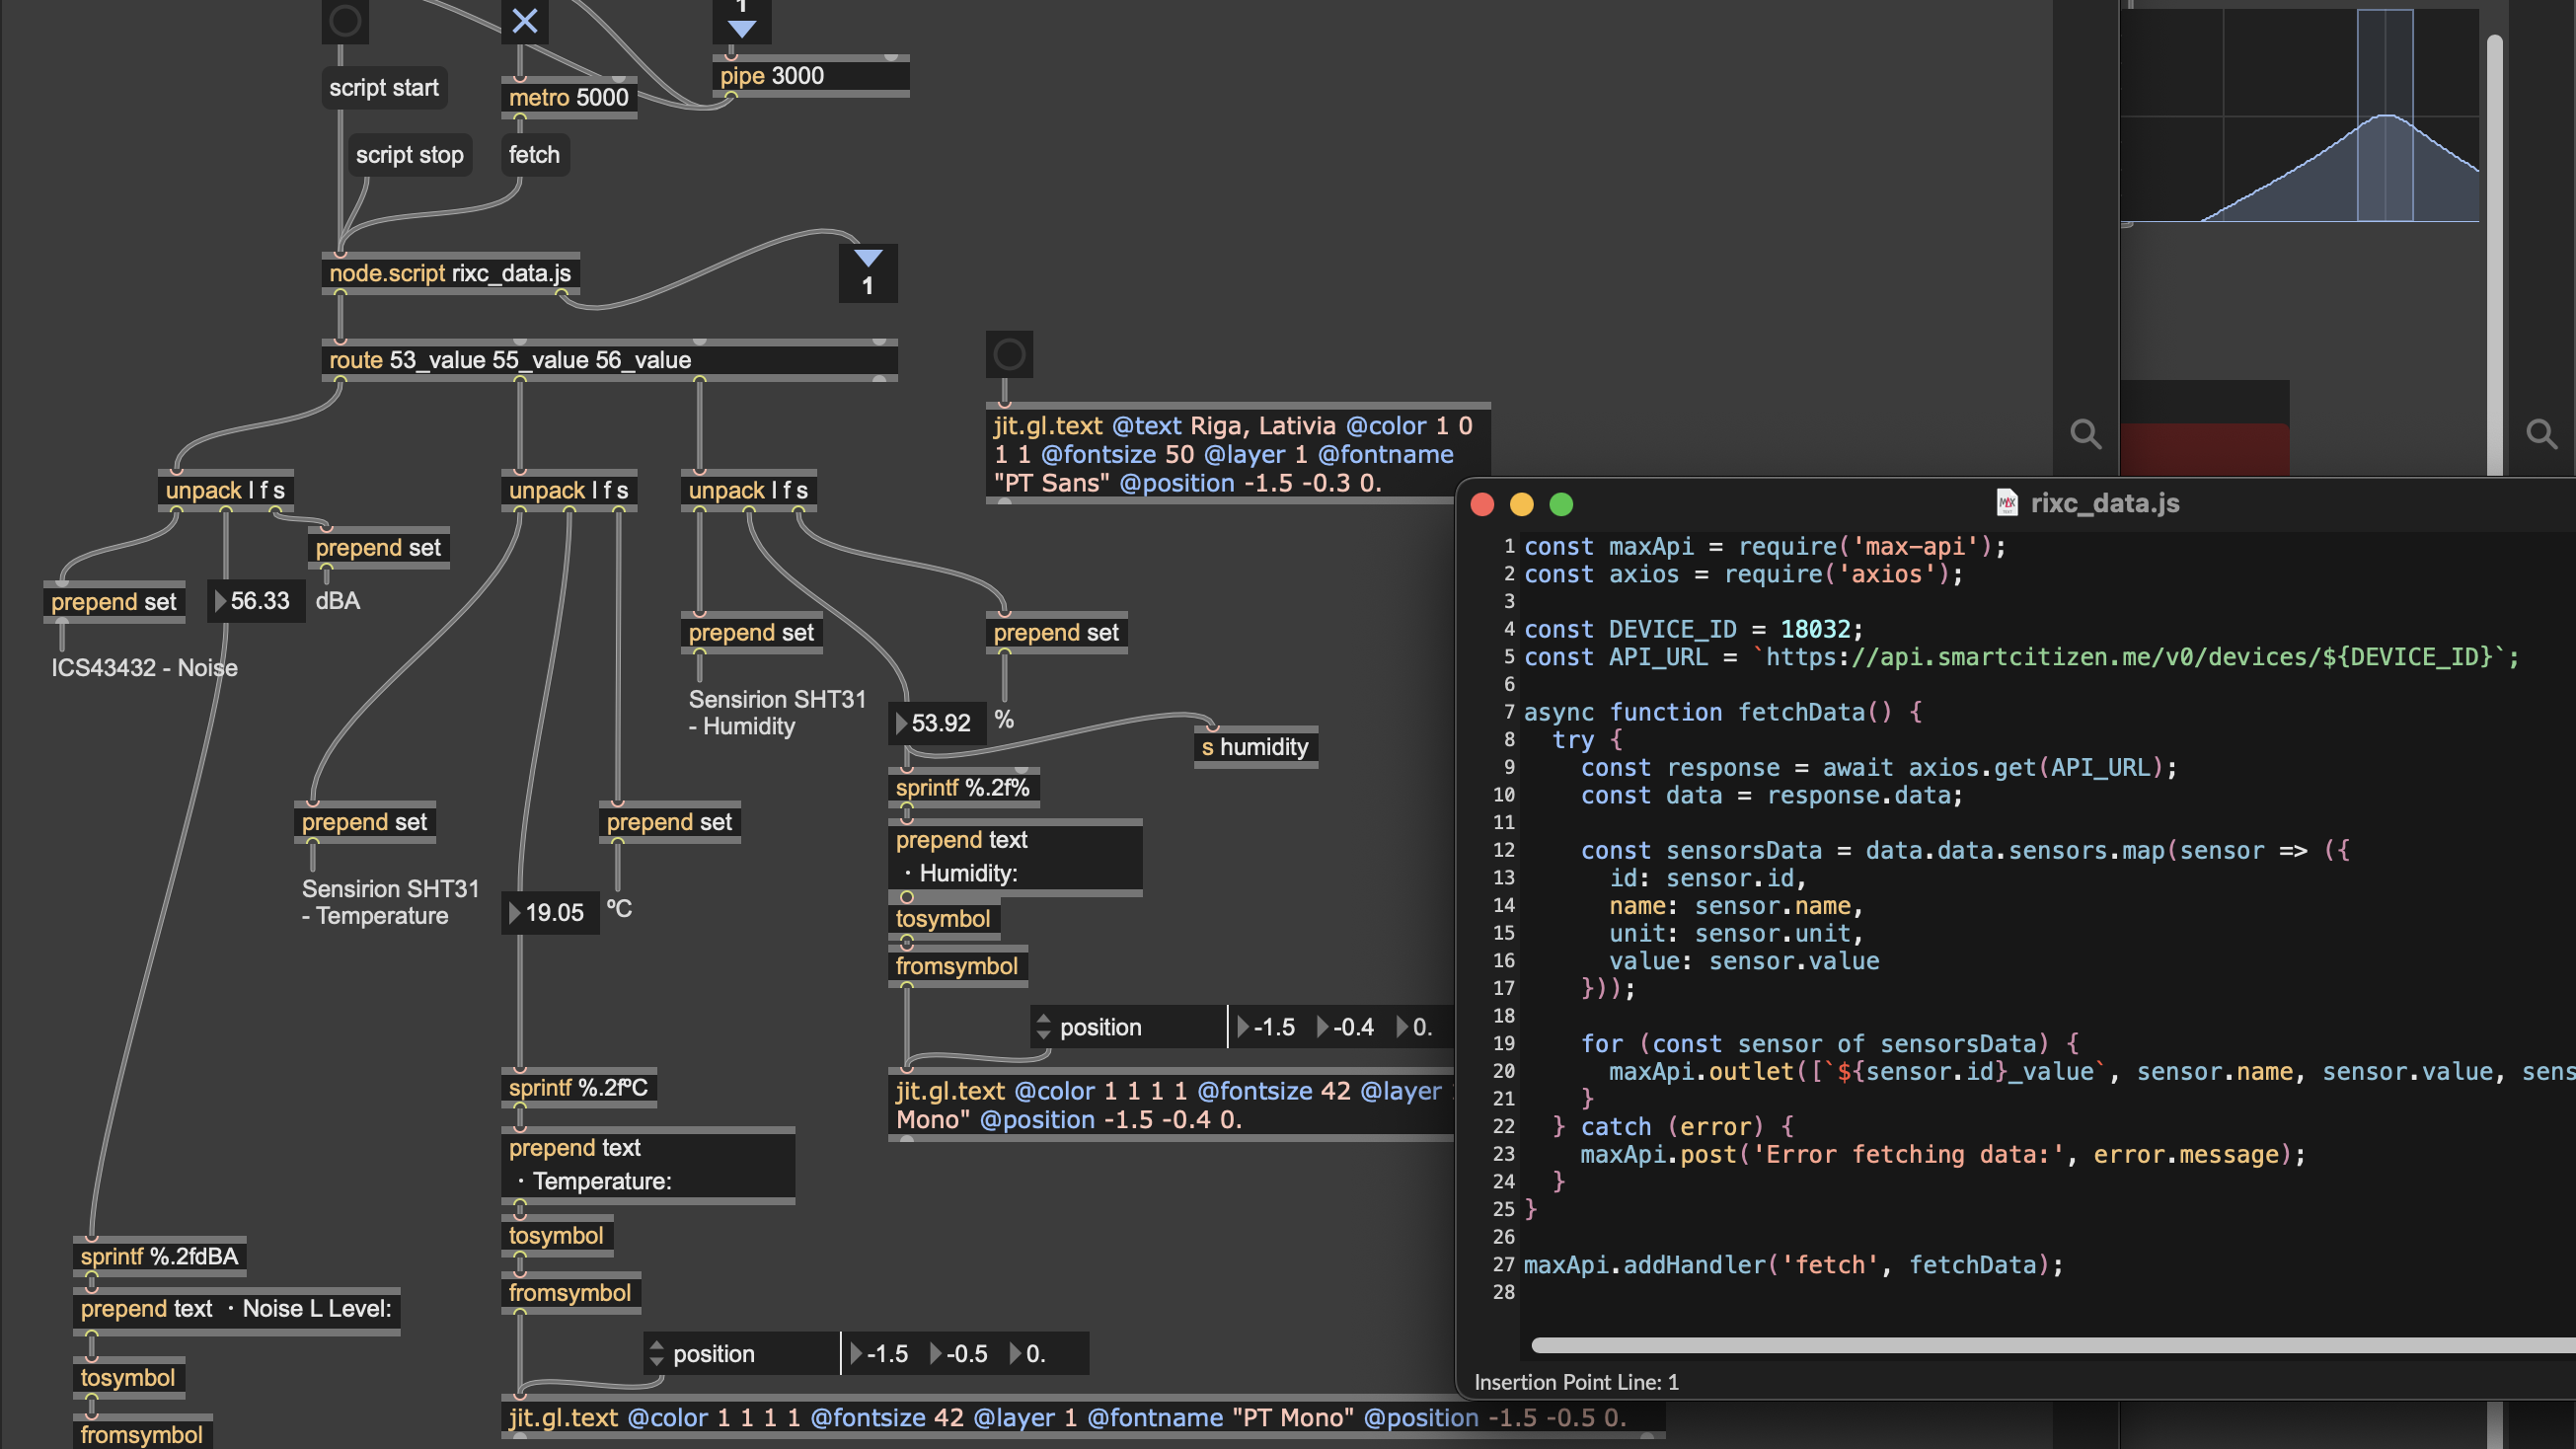Screen dimensions: 2576x1449
Task: Click the magnifier icon beside red panel
Action: [2085, 433]
